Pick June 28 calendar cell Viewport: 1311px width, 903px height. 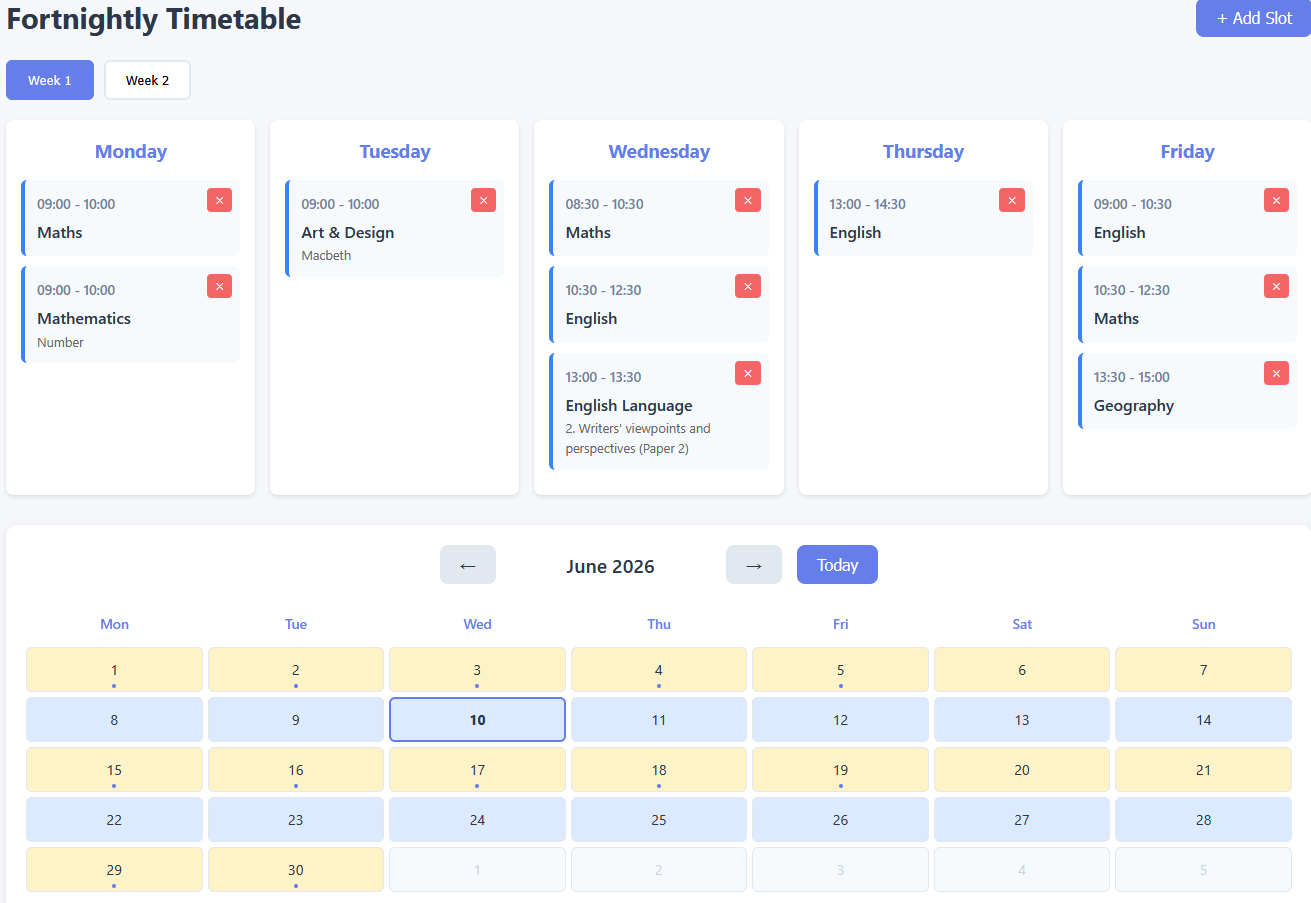click(1203, 820)
